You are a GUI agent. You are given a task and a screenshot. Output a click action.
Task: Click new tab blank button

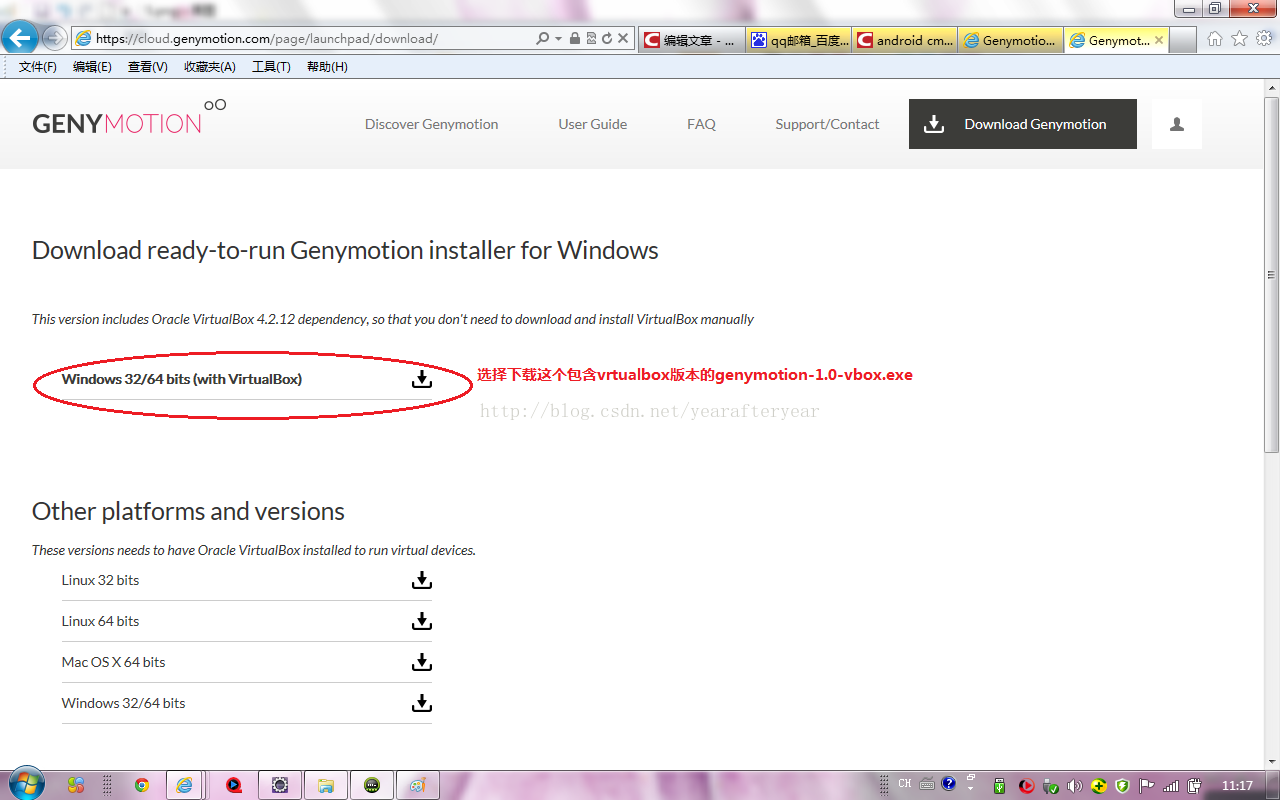(1183, 40)
